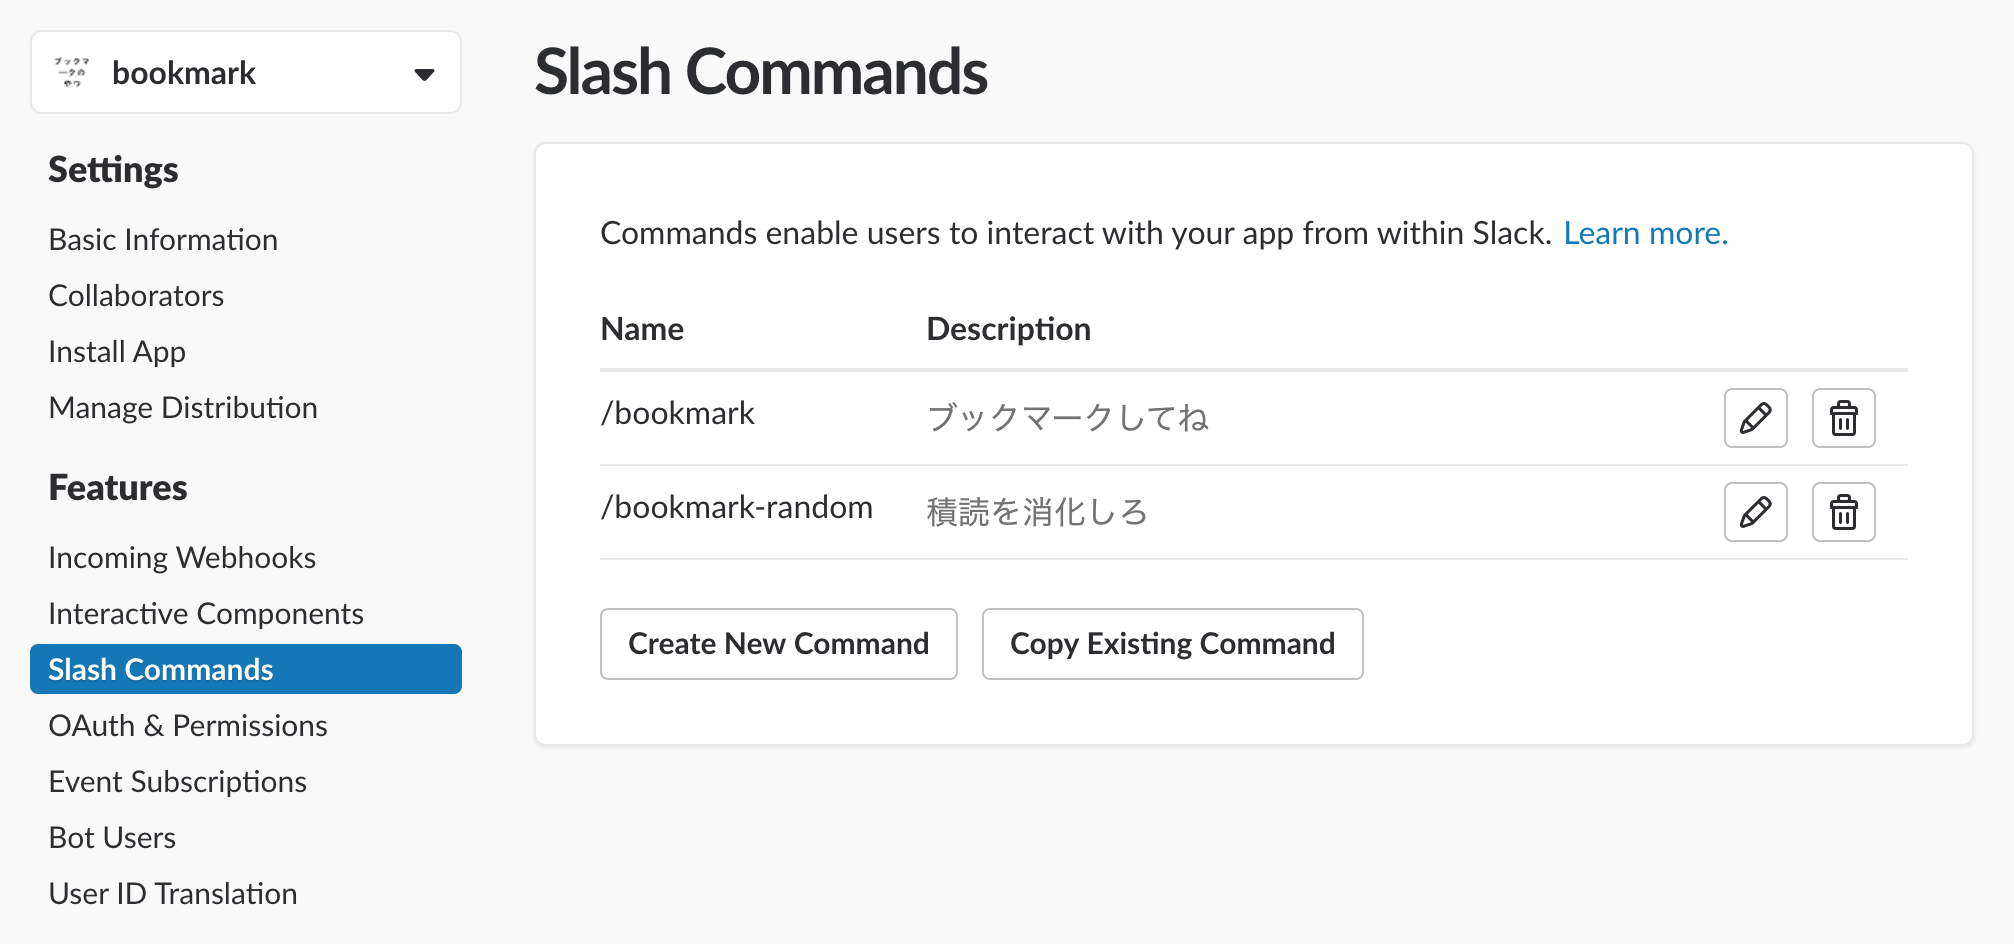Select the Slash Commands sidebar item
The image size is (2014, 944).
246,669
